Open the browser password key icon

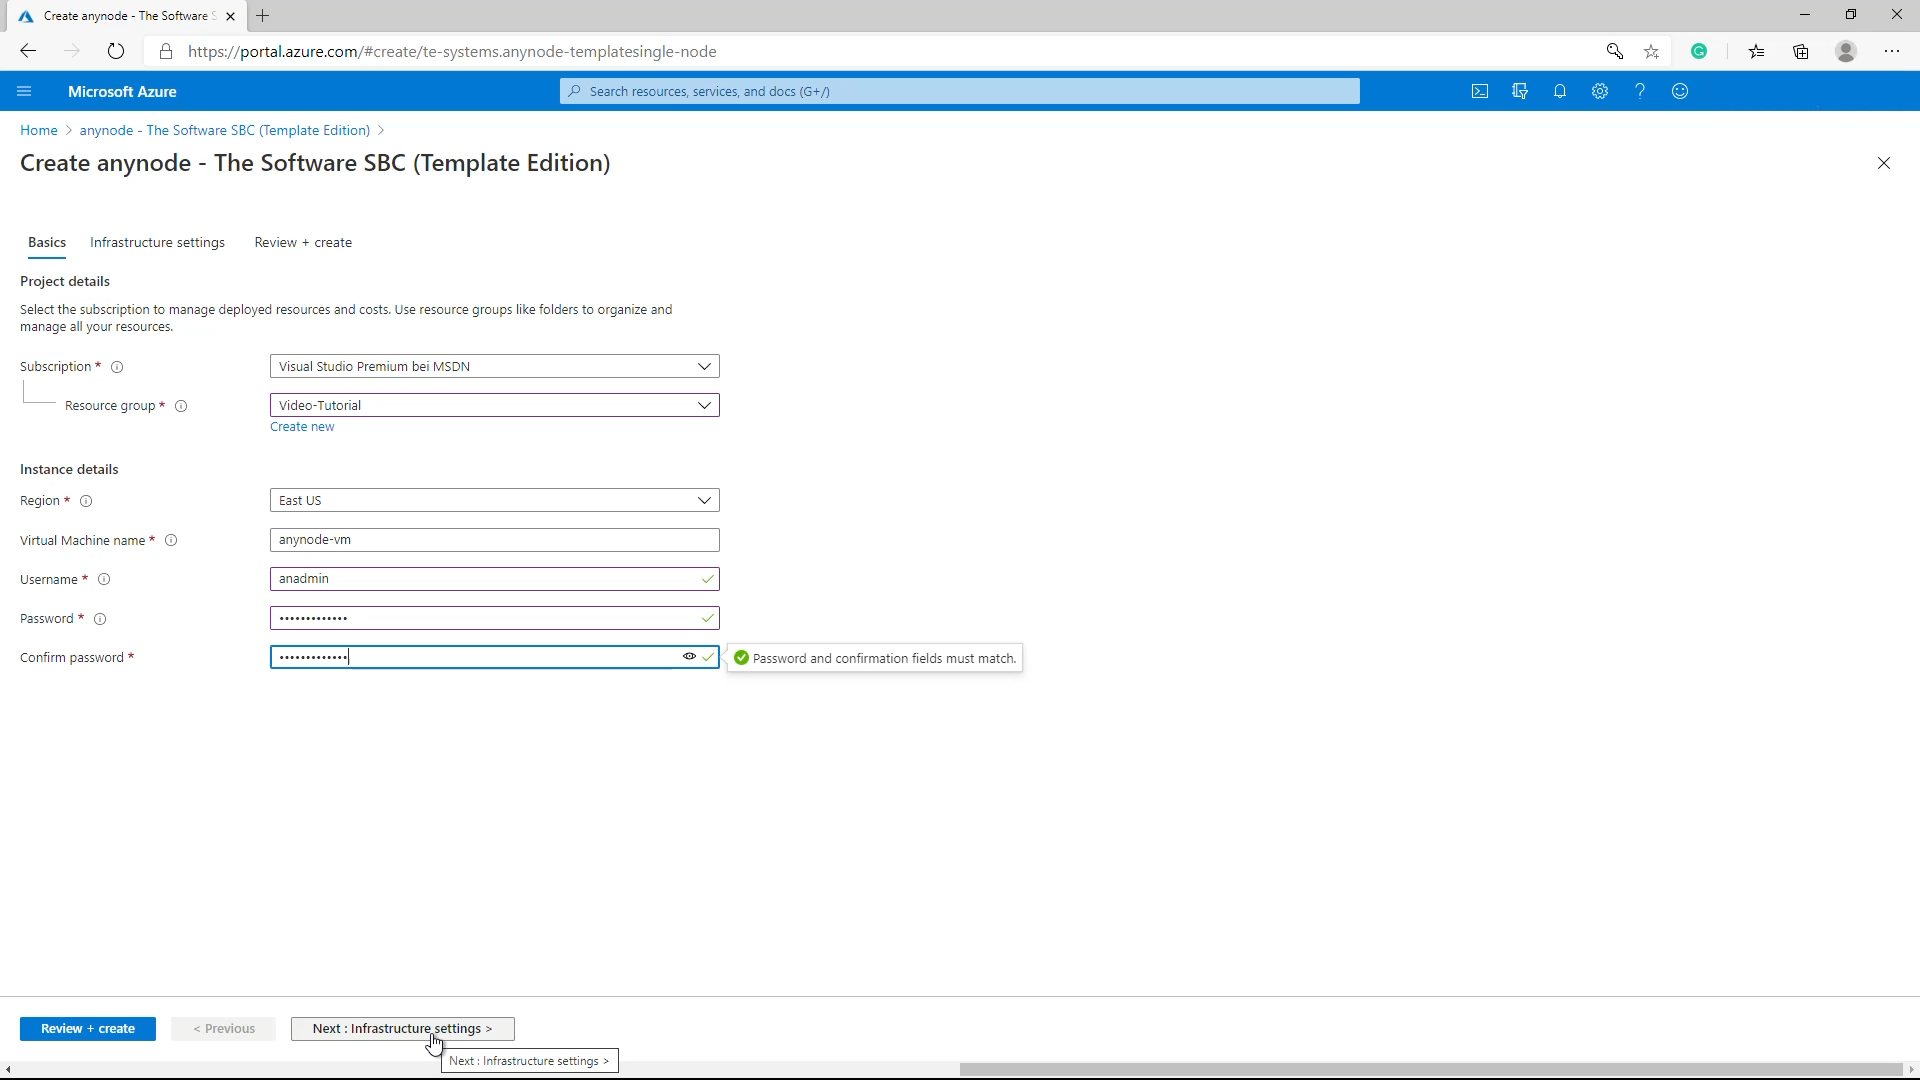pyautogui.click(x=1614, y=51)
